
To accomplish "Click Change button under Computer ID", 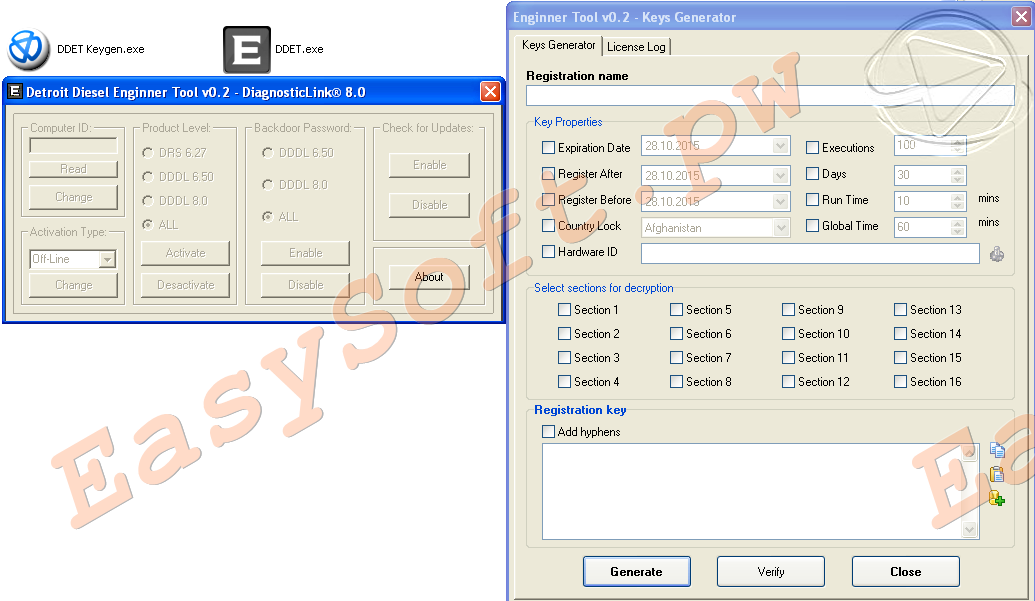I will (73, 197).
